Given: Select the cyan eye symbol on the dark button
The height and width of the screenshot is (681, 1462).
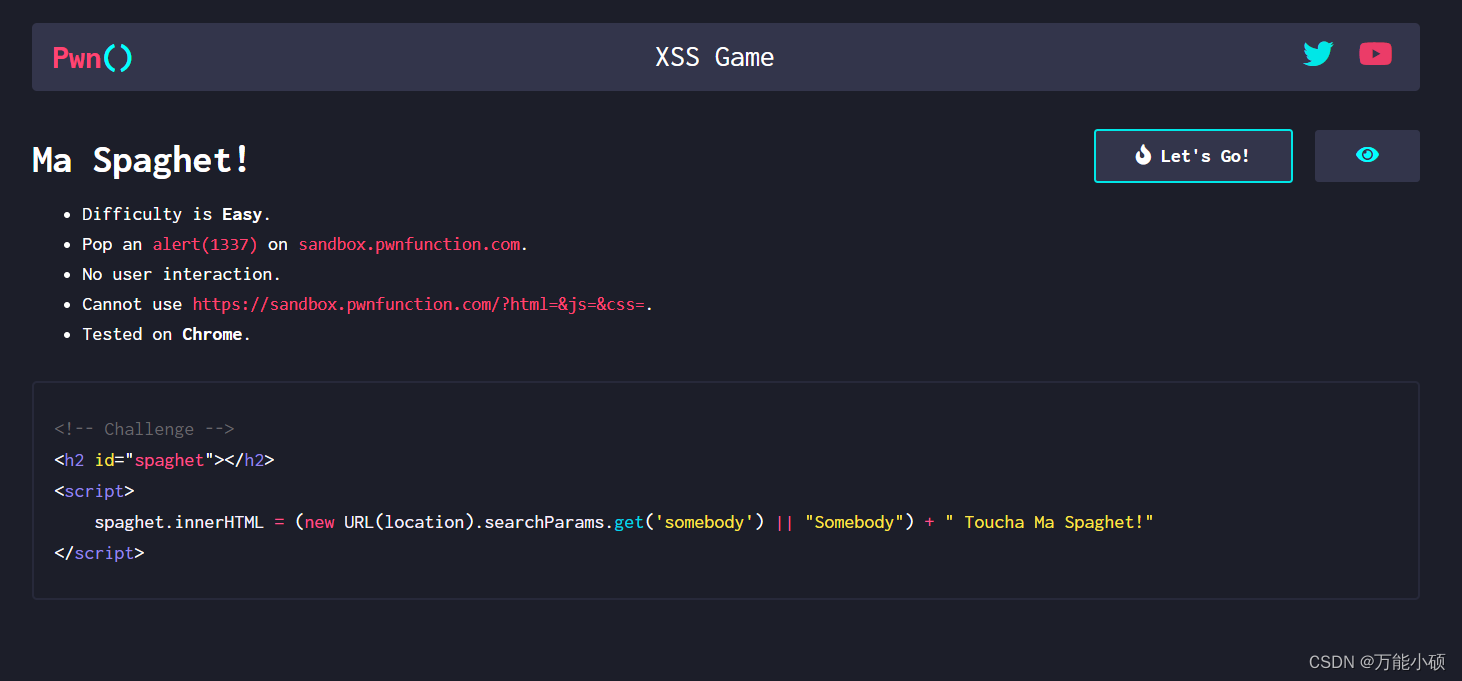Looking at the screenshot, I should coord(1367,155).
